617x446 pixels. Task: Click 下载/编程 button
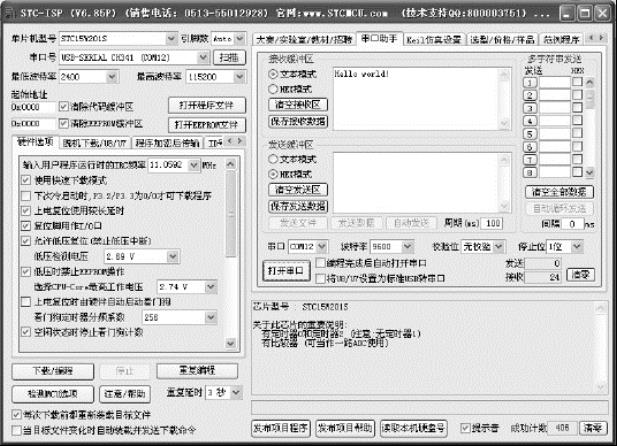point(52,371)
